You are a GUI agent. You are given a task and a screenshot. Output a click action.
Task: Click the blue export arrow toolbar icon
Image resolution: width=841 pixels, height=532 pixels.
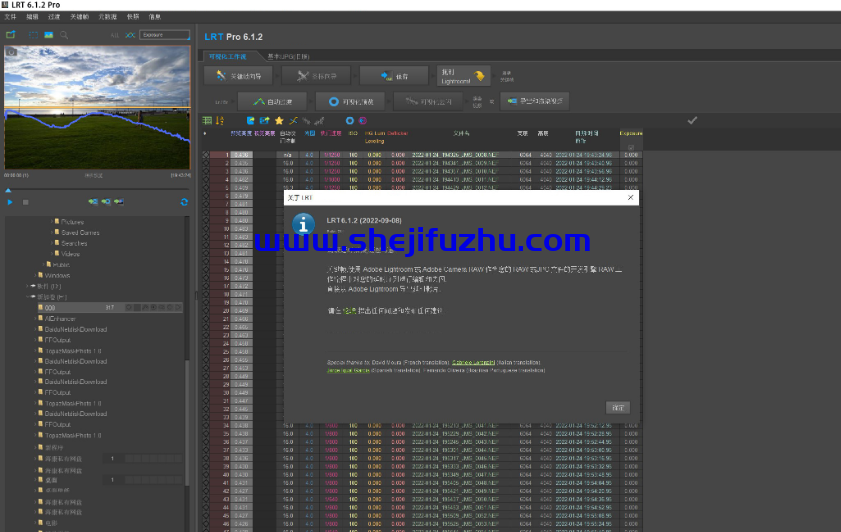point(264,121)
